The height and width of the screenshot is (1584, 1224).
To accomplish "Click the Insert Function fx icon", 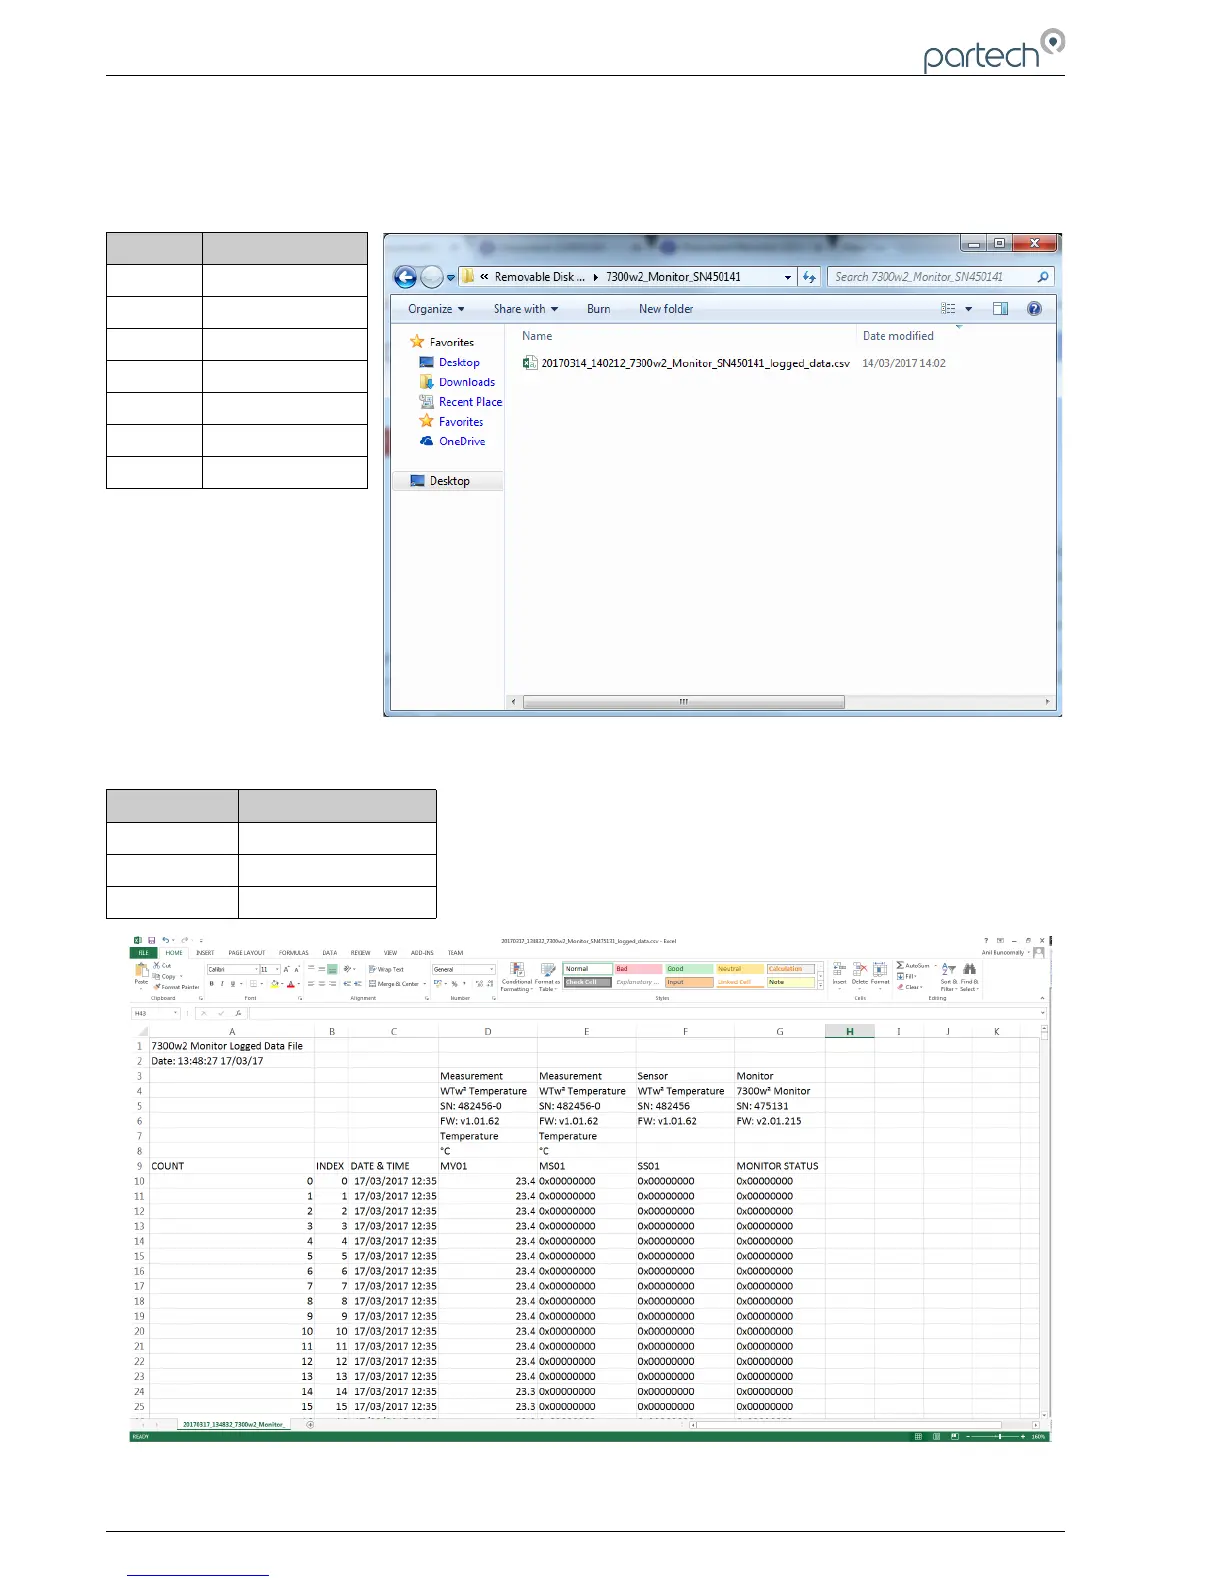I will click(238, 1013).
